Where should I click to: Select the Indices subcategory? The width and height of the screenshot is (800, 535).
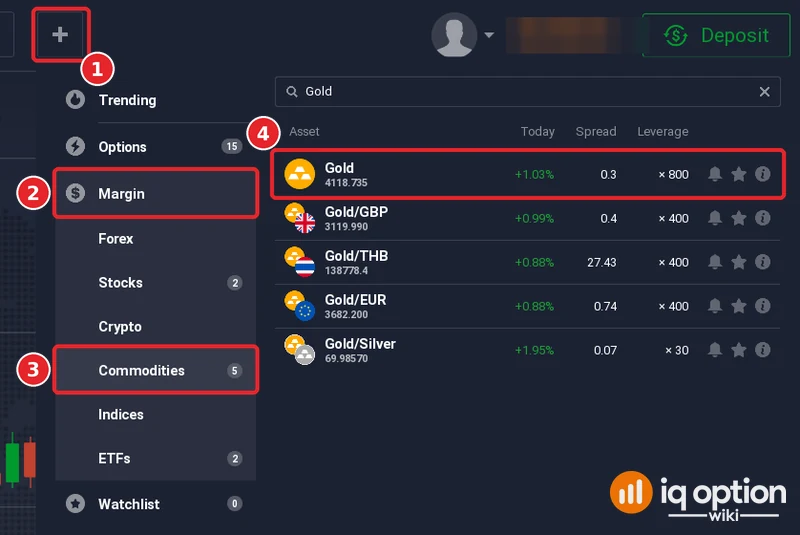click(156, 414)
